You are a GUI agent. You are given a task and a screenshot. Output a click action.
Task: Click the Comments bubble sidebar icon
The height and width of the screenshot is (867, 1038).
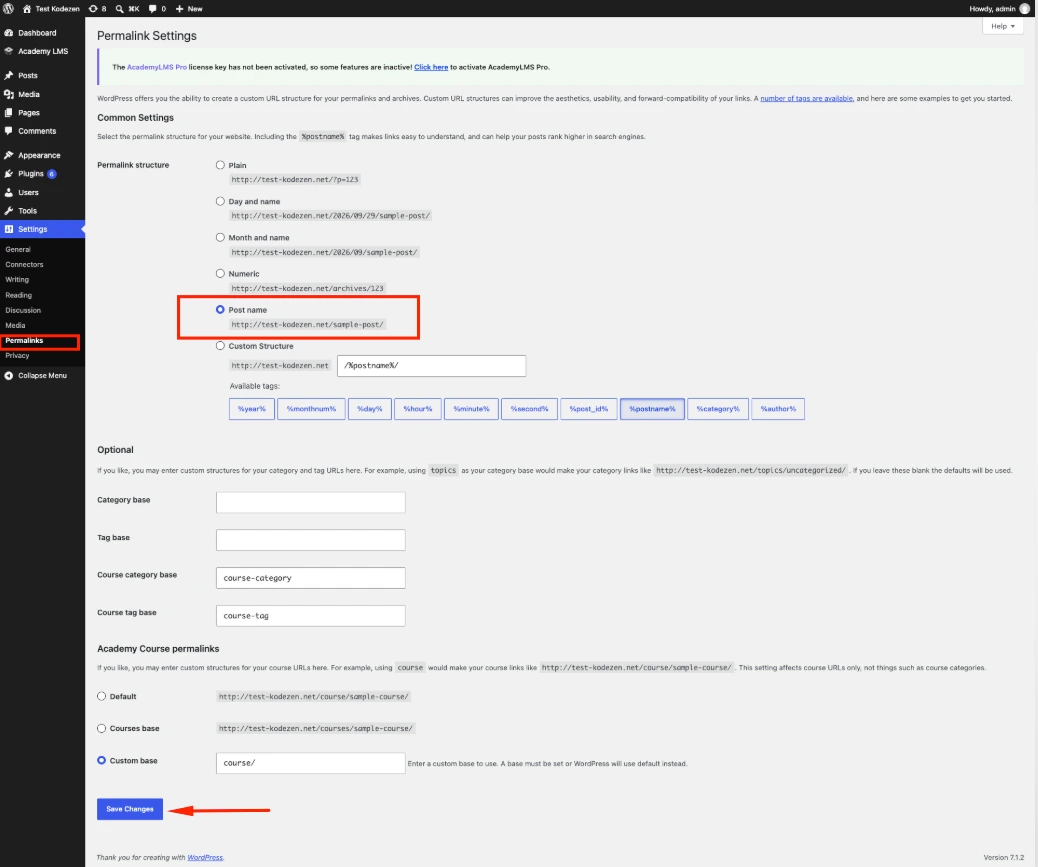tap(9, 131)
